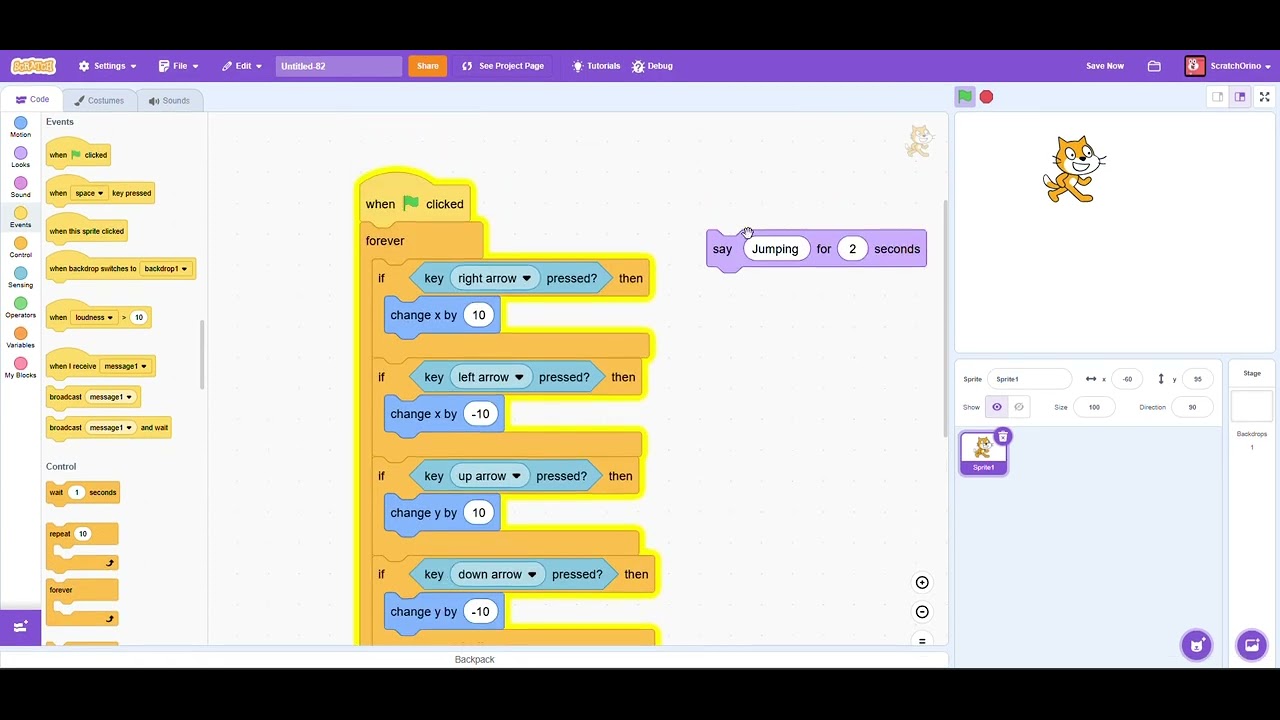Open the space key dropdown in the palette
This screenshot has height=720, width=1280.
89,193
